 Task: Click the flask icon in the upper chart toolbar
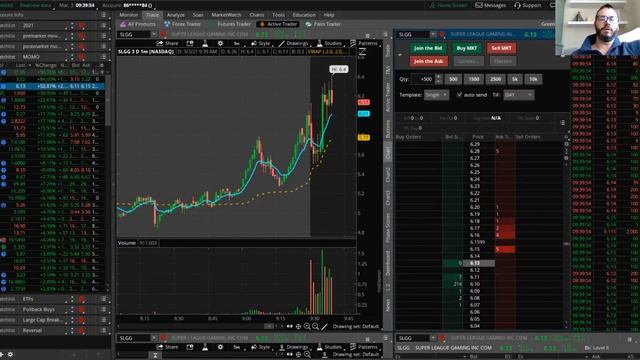[x=205, y=43]
